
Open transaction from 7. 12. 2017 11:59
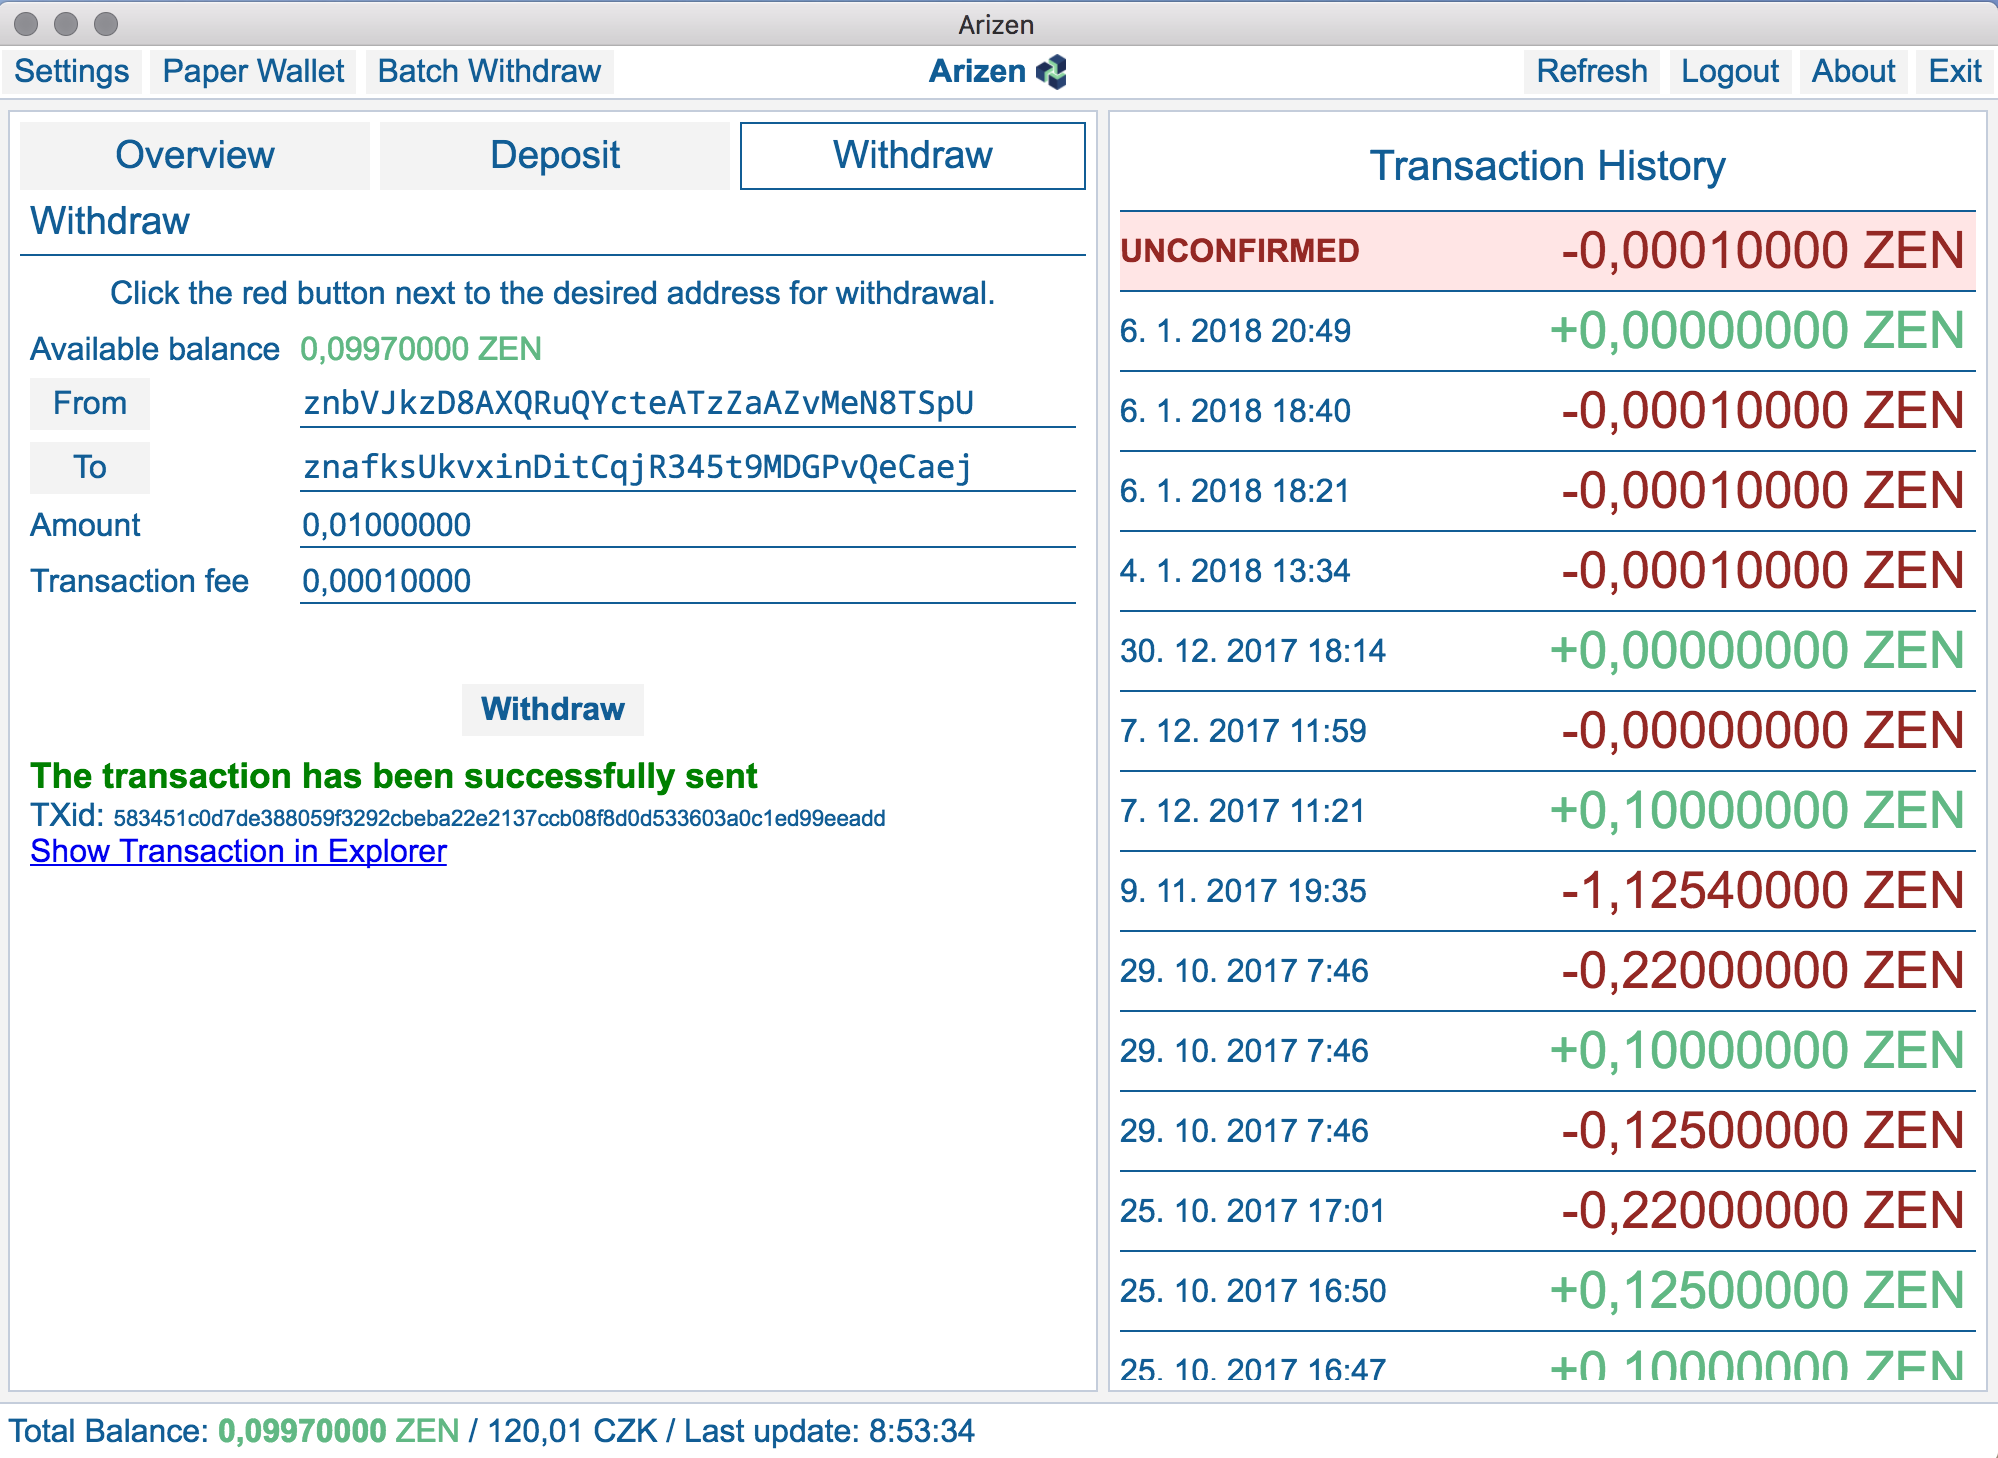(x=1548, y=731)
